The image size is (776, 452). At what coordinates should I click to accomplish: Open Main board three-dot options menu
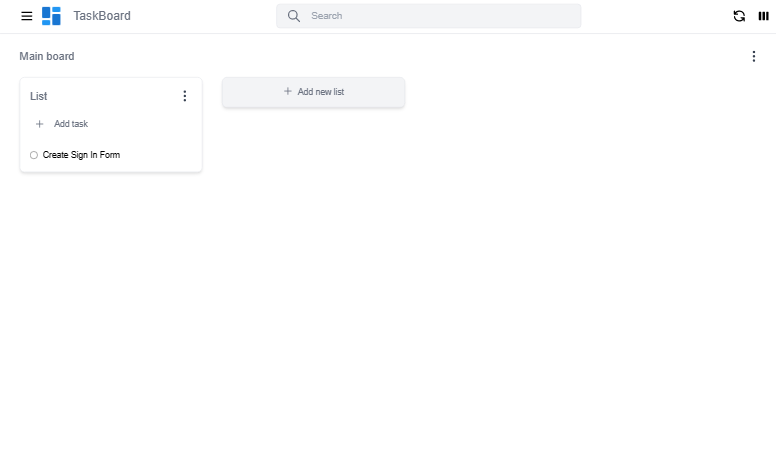[754, 57]
